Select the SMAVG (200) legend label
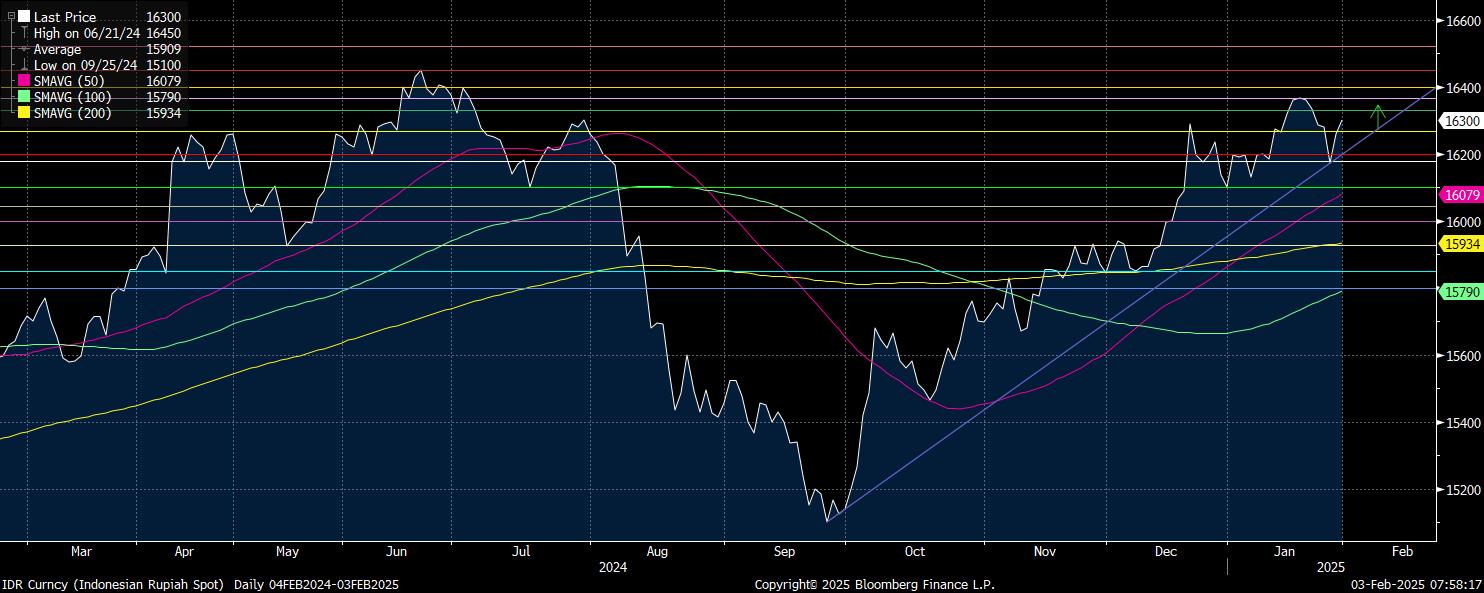This screenshot has width=1484, height=593. pyautogui.click(x=75, y=113)
